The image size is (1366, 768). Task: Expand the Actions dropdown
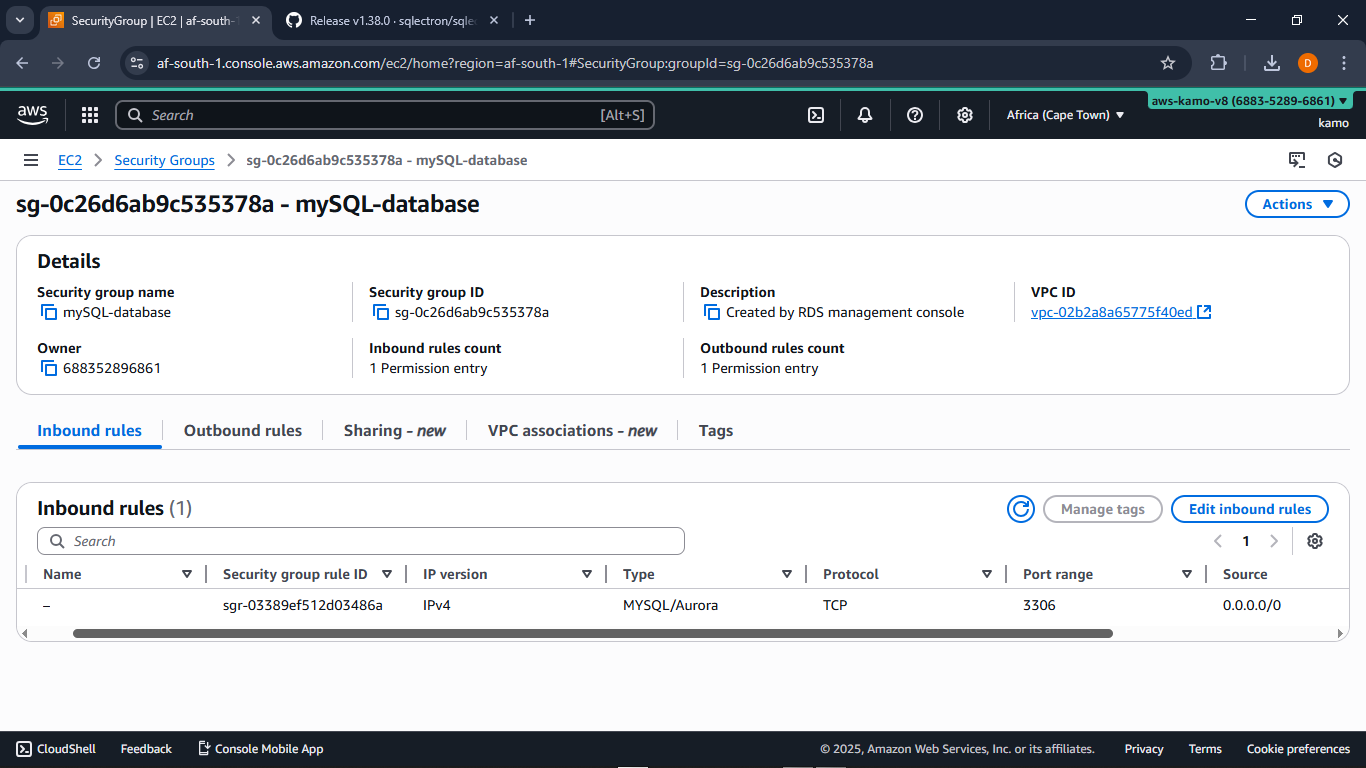point(1296,204)
